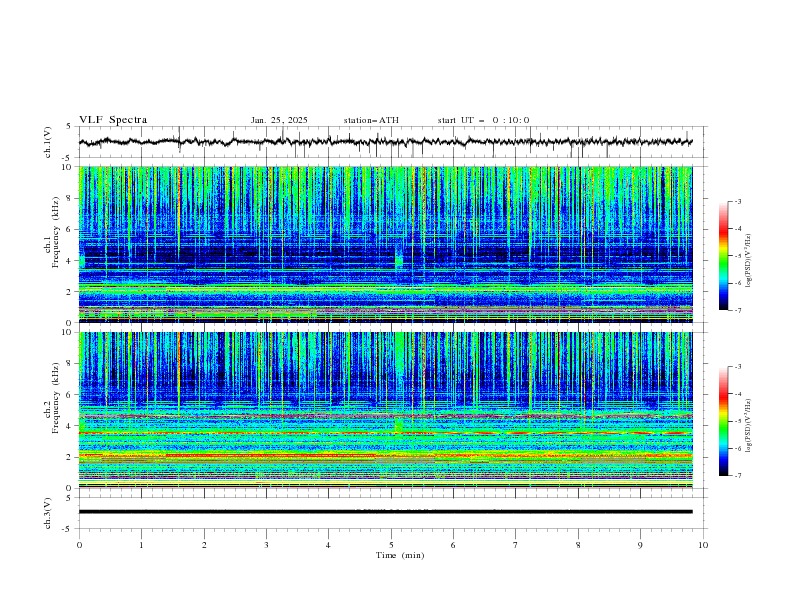
Task: Click time axis tick label '3'
Action: pyautogui.click(x=266, y=545)
